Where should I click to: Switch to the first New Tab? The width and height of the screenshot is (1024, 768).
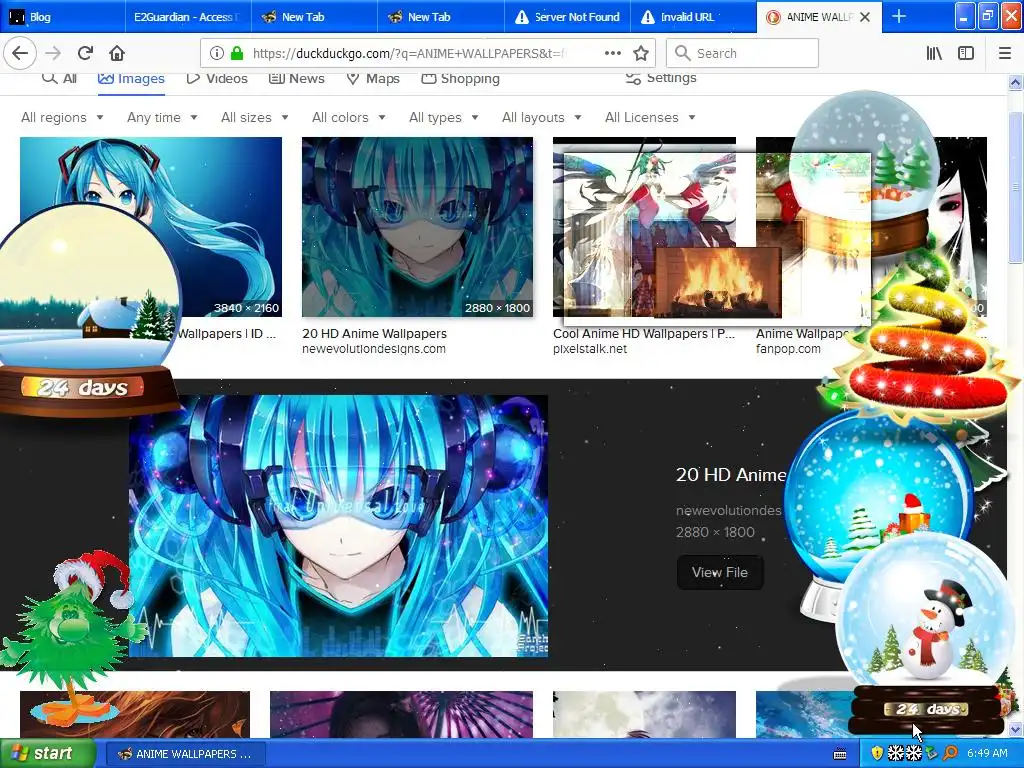point(313,17)
